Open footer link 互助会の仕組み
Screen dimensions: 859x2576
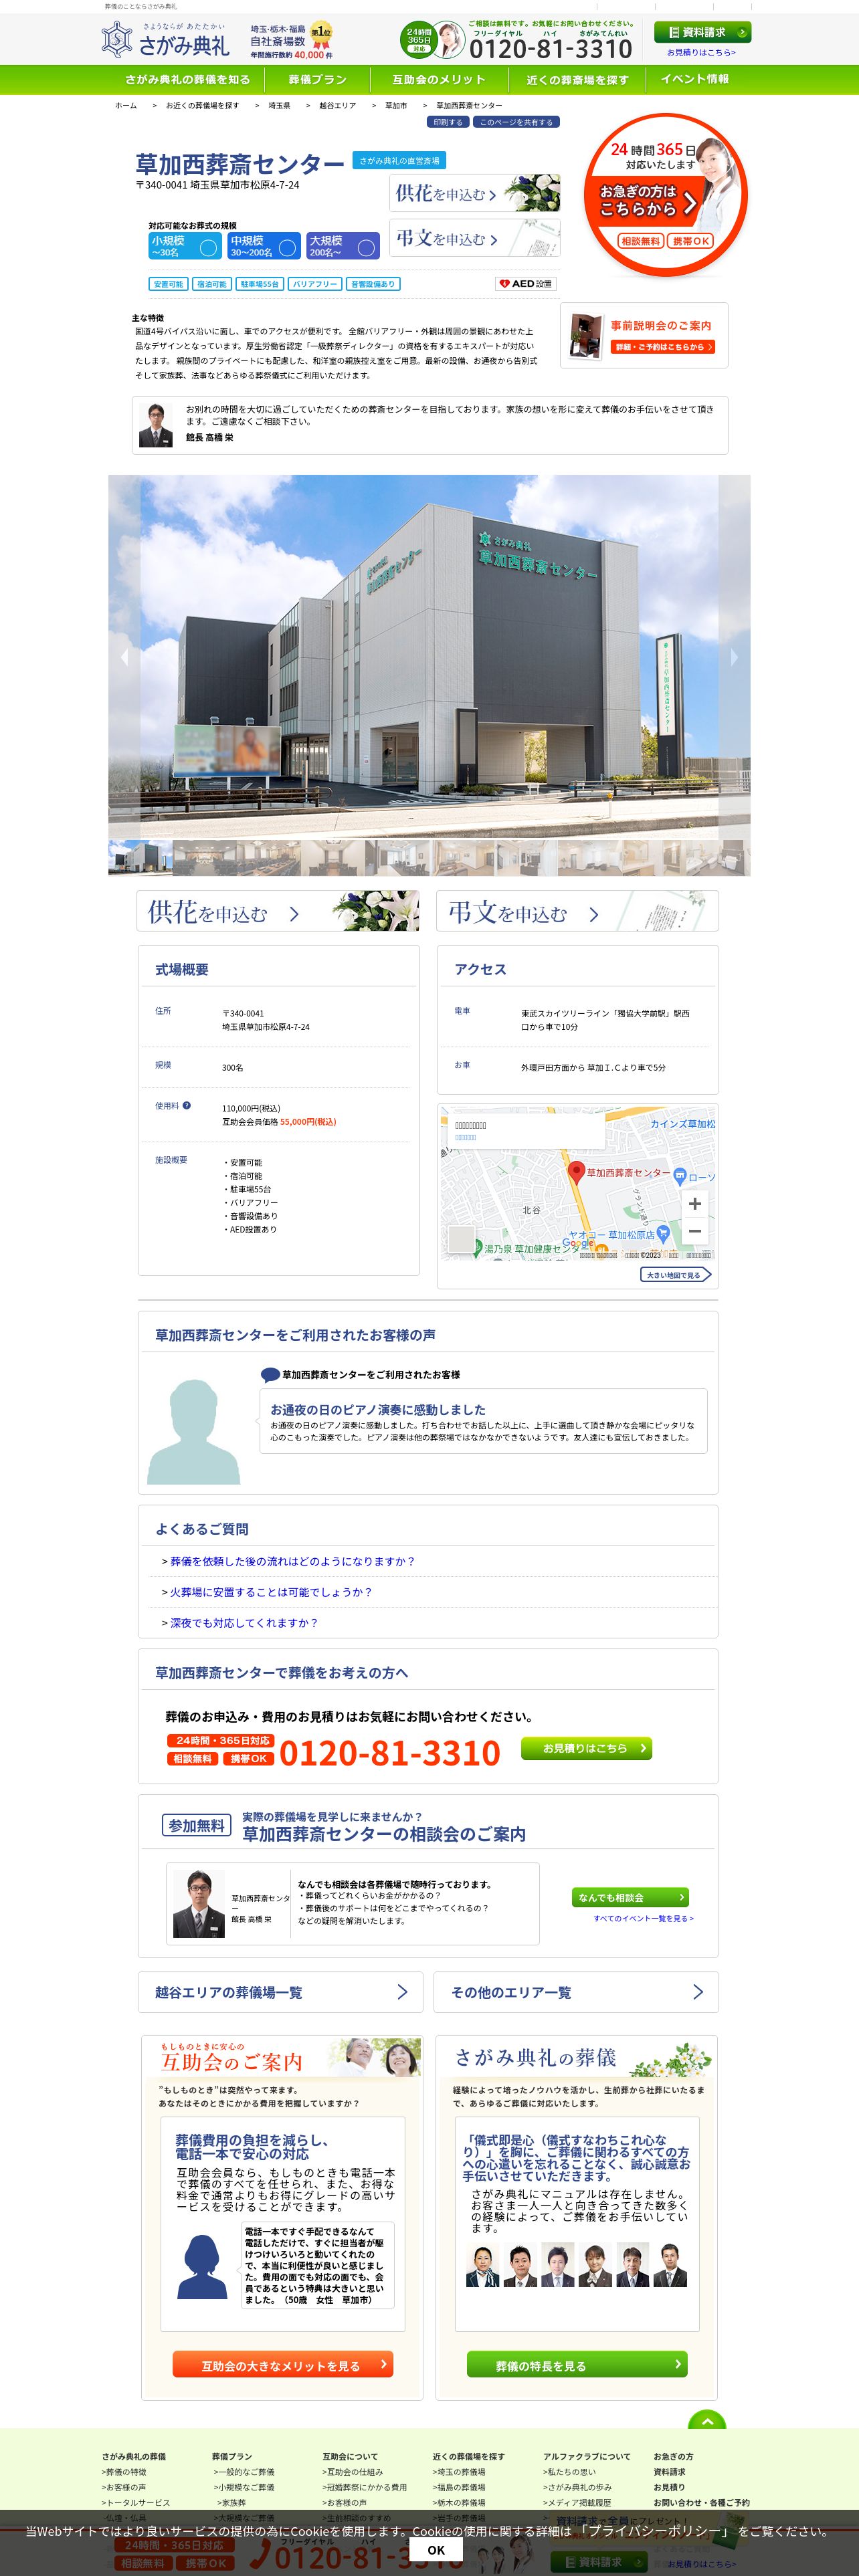pos(353,2472)
